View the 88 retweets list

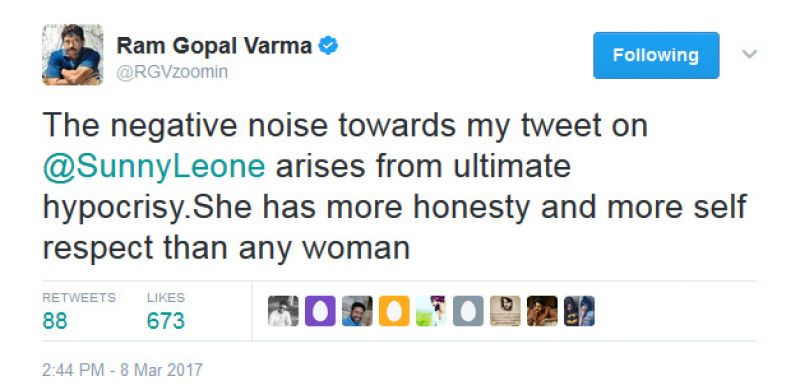coord(79,311)
